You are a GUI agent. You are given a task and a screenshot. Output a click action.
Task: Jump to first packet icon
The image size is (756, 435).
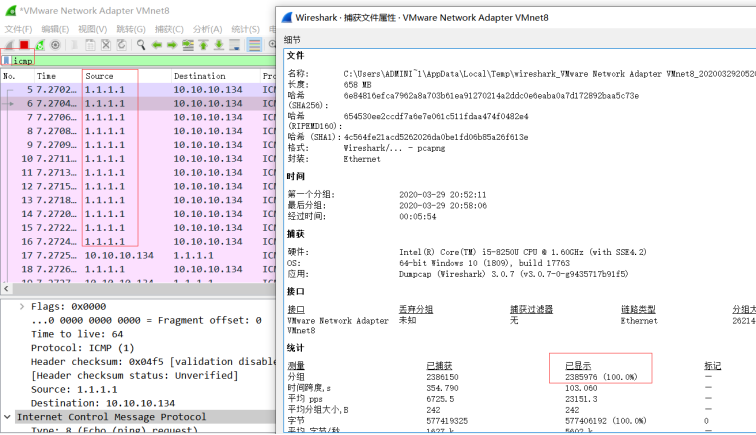click(x=203, y=45)
